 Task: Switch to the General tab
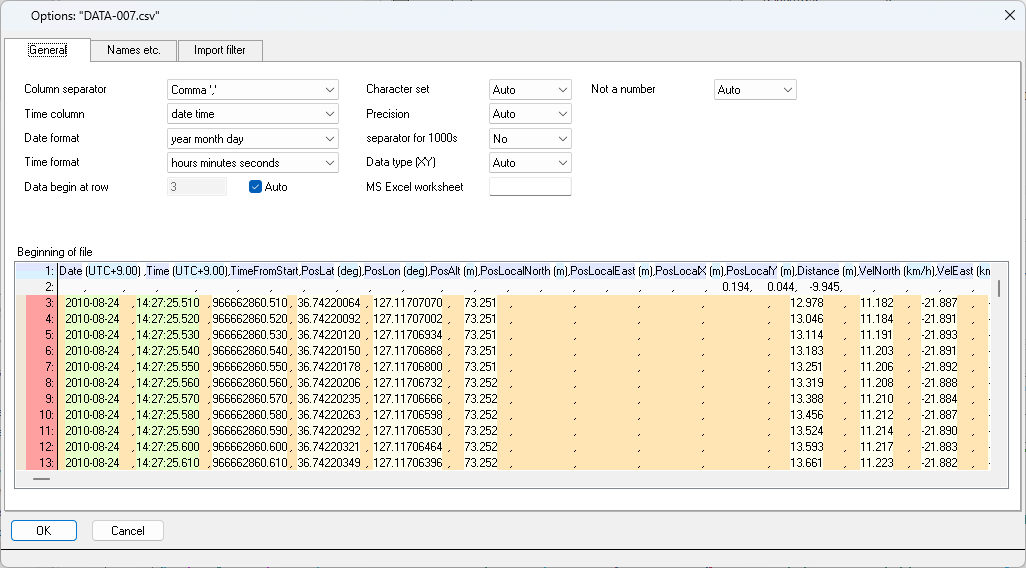(x=47, y=50)
